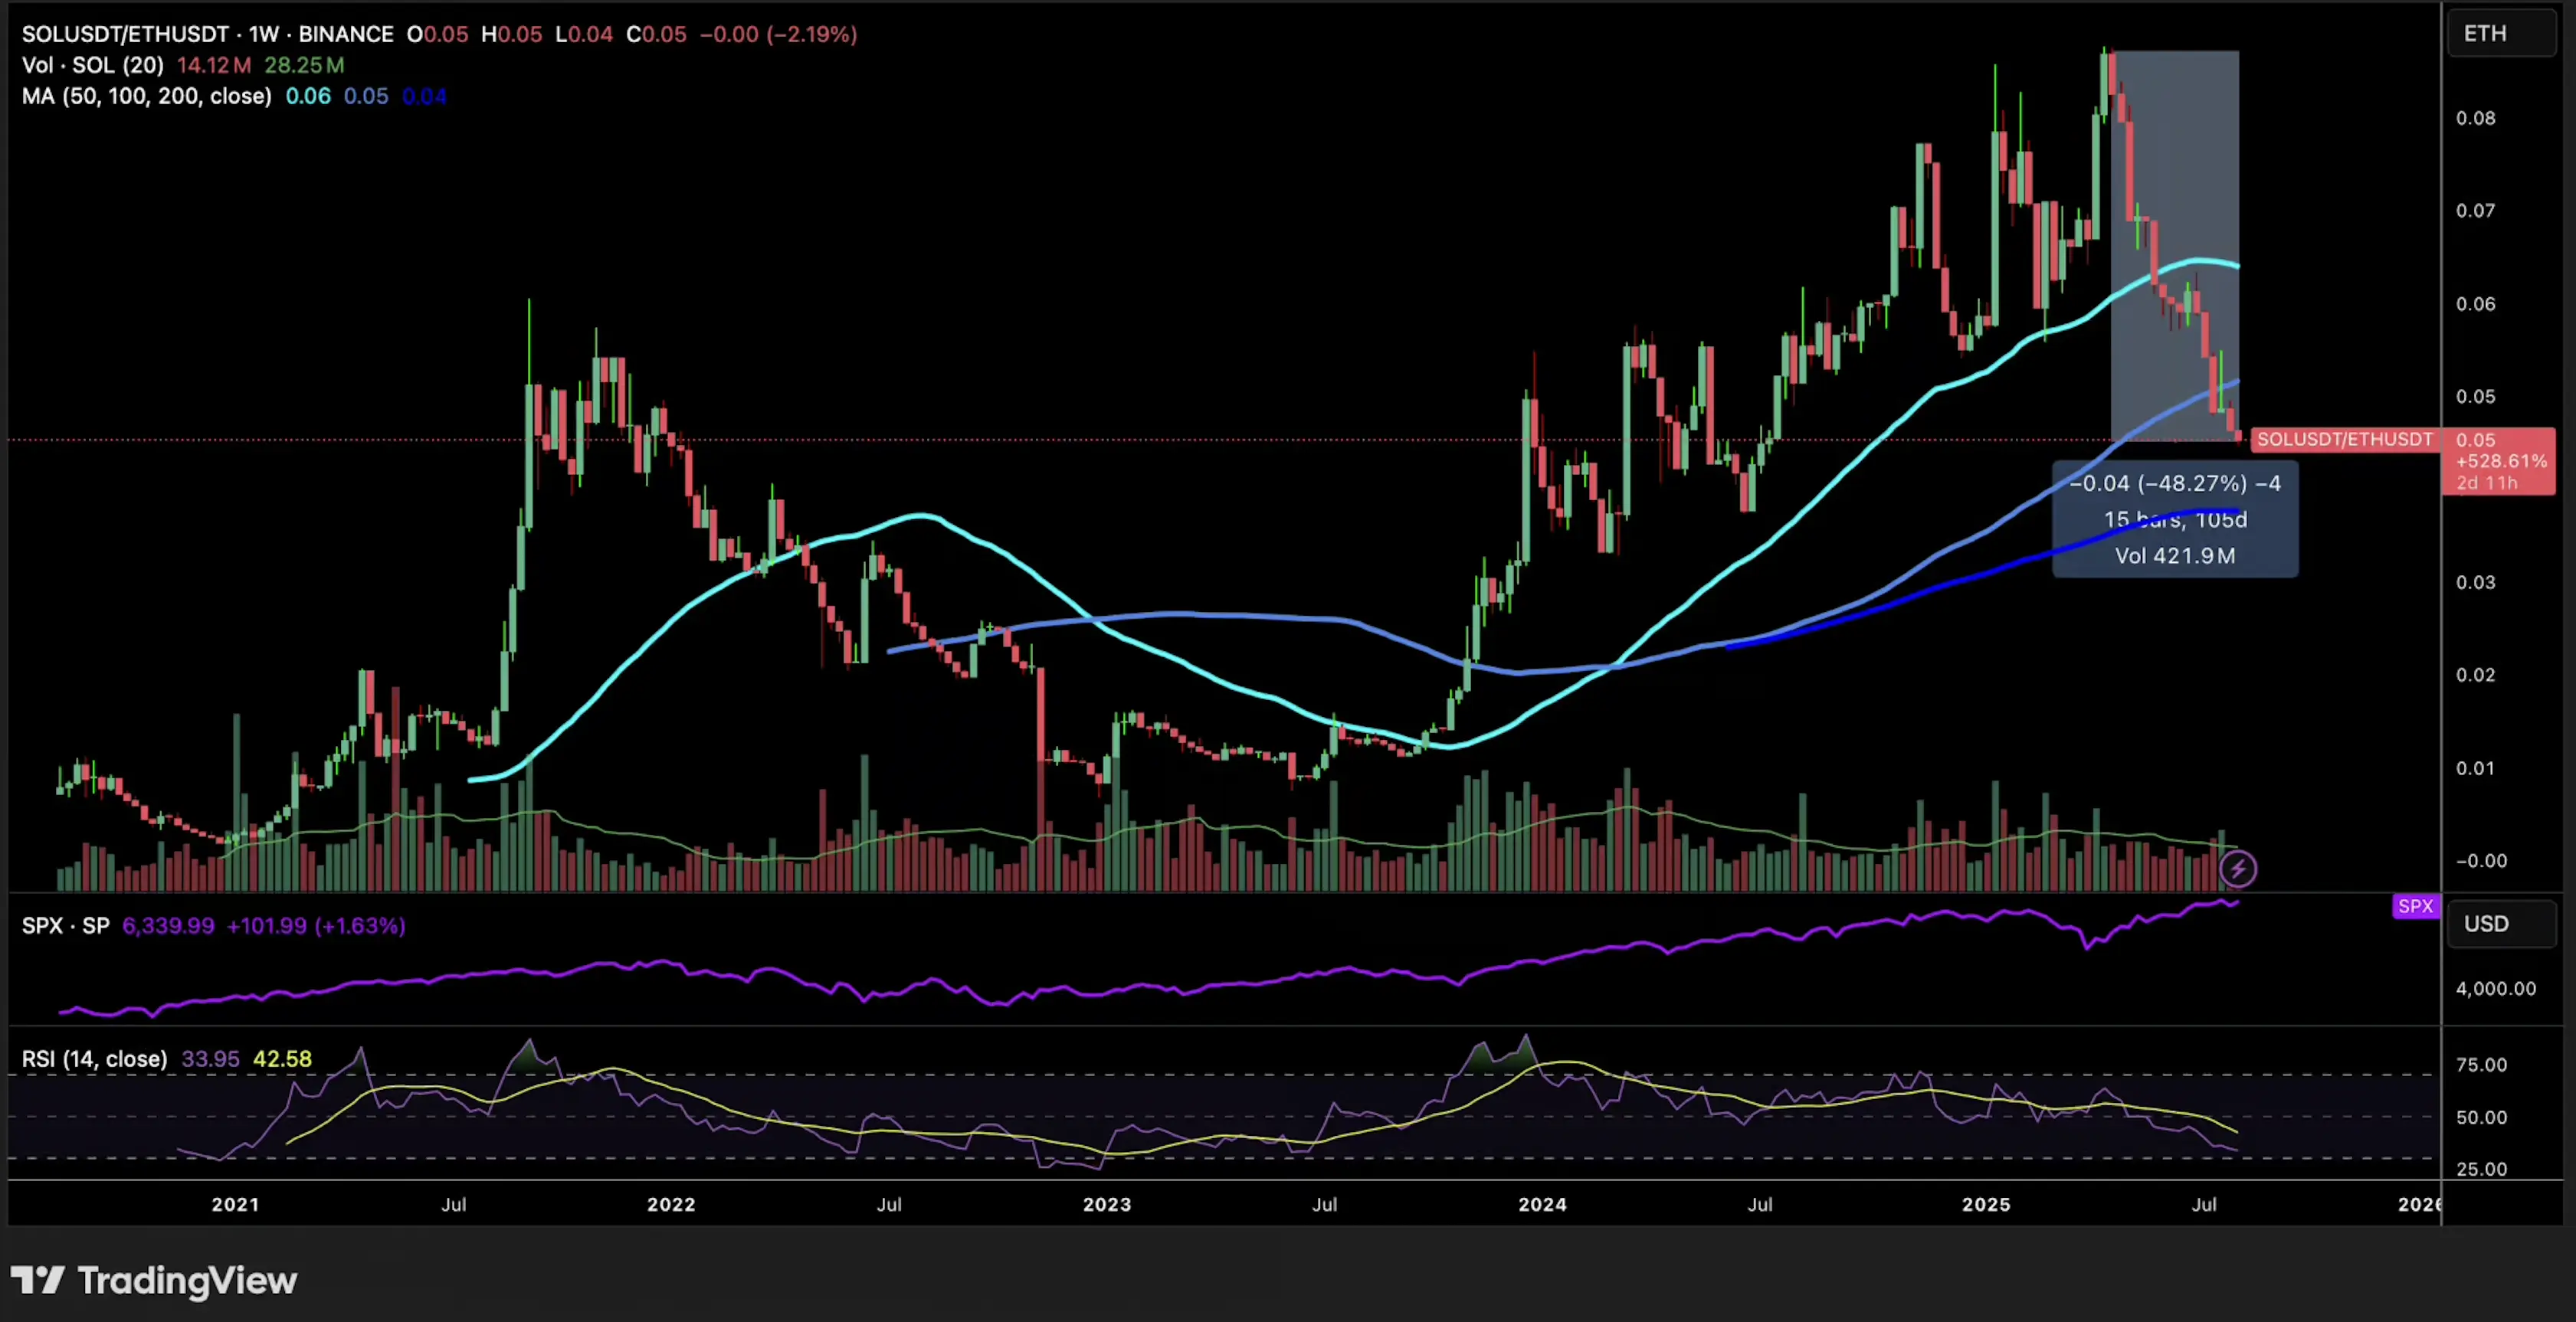
Task: Select the SOLUSDT/ETHUSDT symbol title
Action: (125, 33)
